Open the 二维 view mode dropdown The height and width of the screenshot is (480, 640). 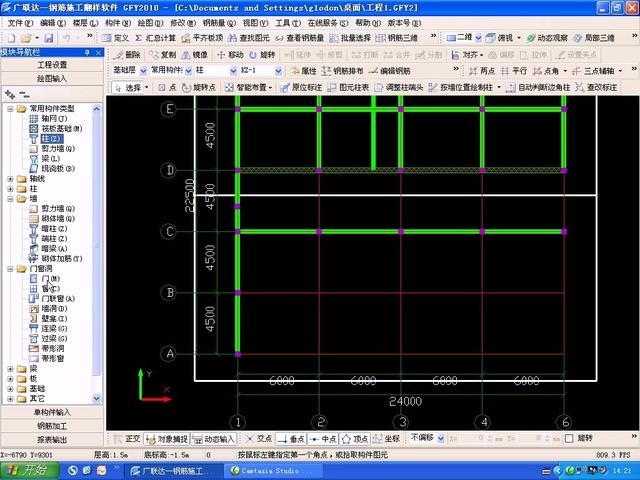(x=478, y=38)
